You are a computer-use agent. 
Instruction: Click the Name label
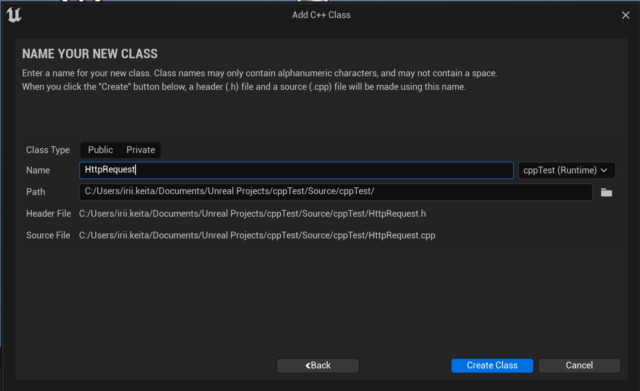point(38,170)
